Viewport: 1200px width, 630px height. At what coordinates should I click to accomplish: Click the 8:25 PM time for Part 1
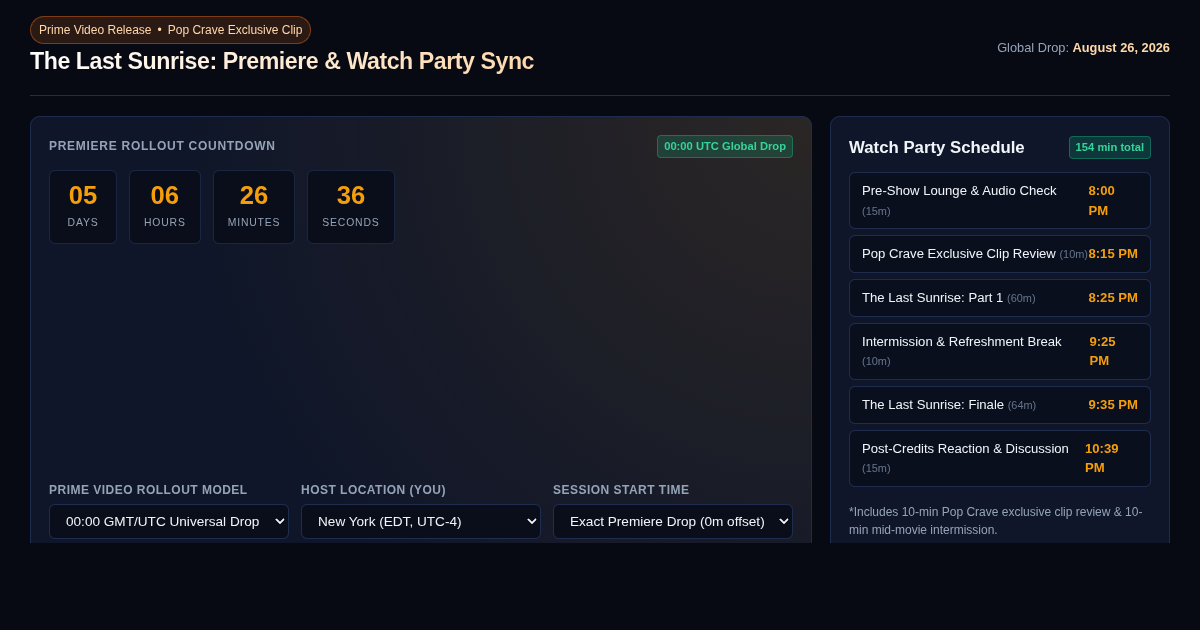pyautogui.click(x=1113, y=298)
